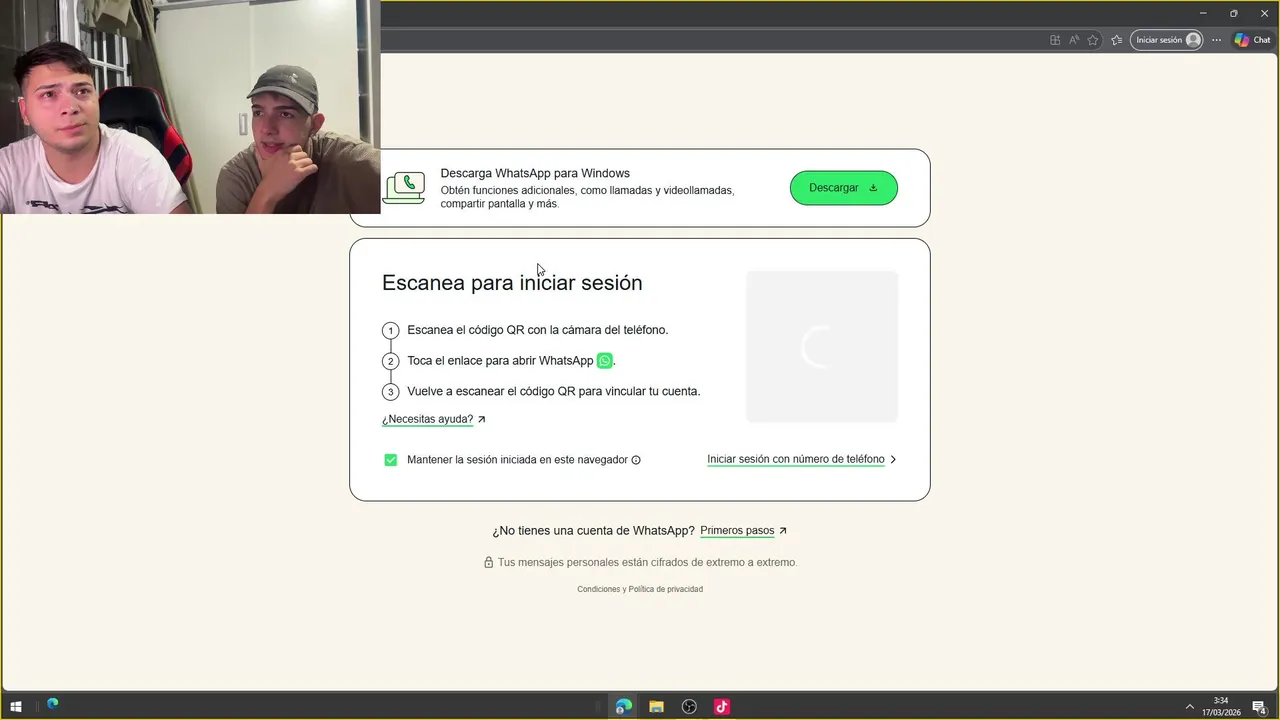The height and width of the screenshot is (720, 1280).
Task: Click the browser Iniciar sesión profile button
Action: (x=1166, y=40)
